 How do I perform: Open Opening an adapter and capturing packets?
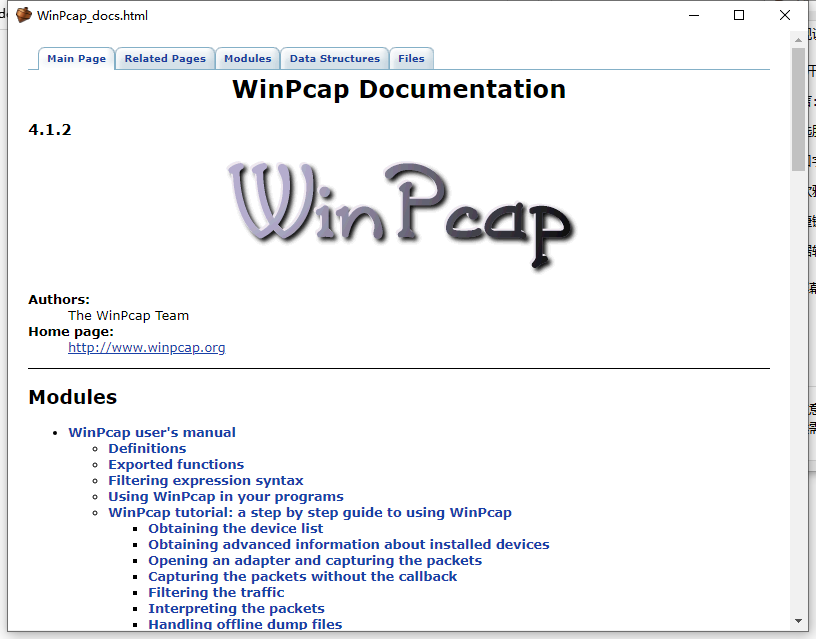315,561
